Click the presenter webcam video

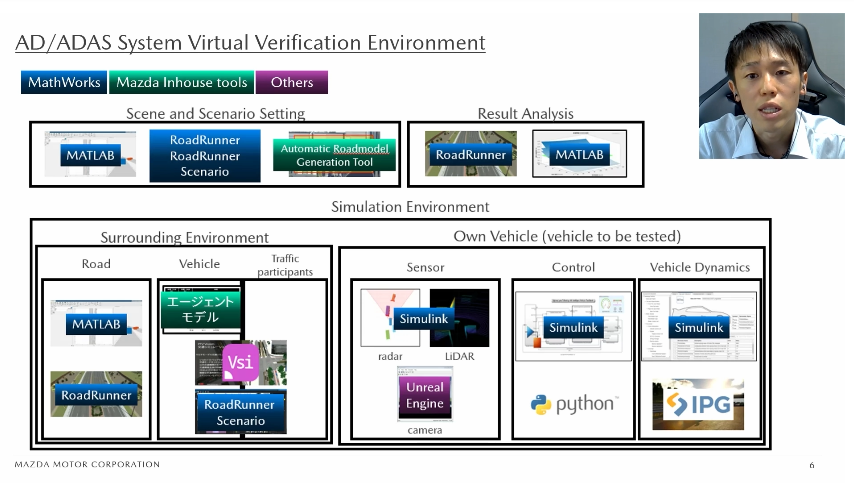pyautogui.click(x=772, y=86)
